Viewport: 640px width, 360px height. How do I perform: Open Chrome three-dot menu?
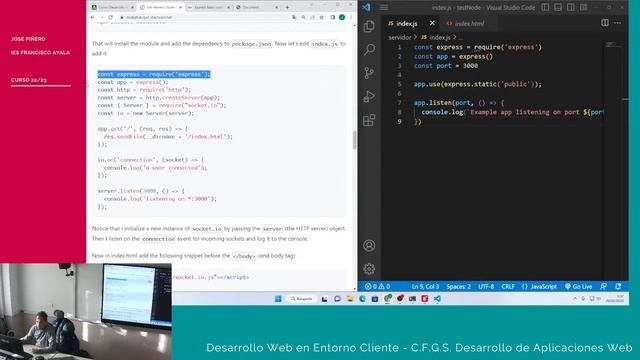coord(351,18)
